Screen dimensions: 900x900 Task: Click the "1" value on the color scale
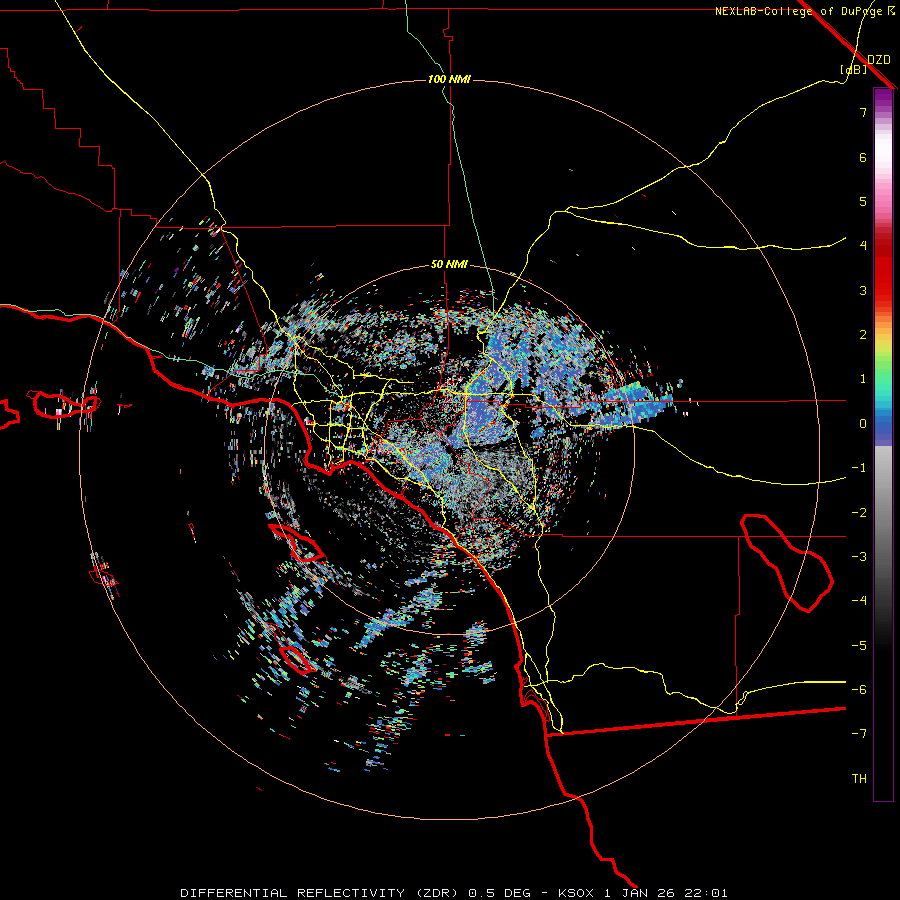[x=863, y=379]
